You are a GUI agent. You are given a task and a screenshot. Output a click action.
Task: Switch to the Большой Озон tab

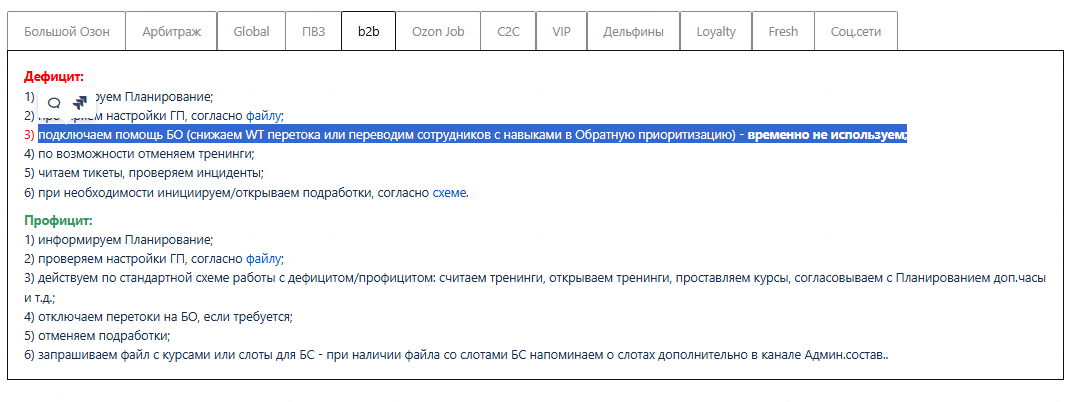67,31
